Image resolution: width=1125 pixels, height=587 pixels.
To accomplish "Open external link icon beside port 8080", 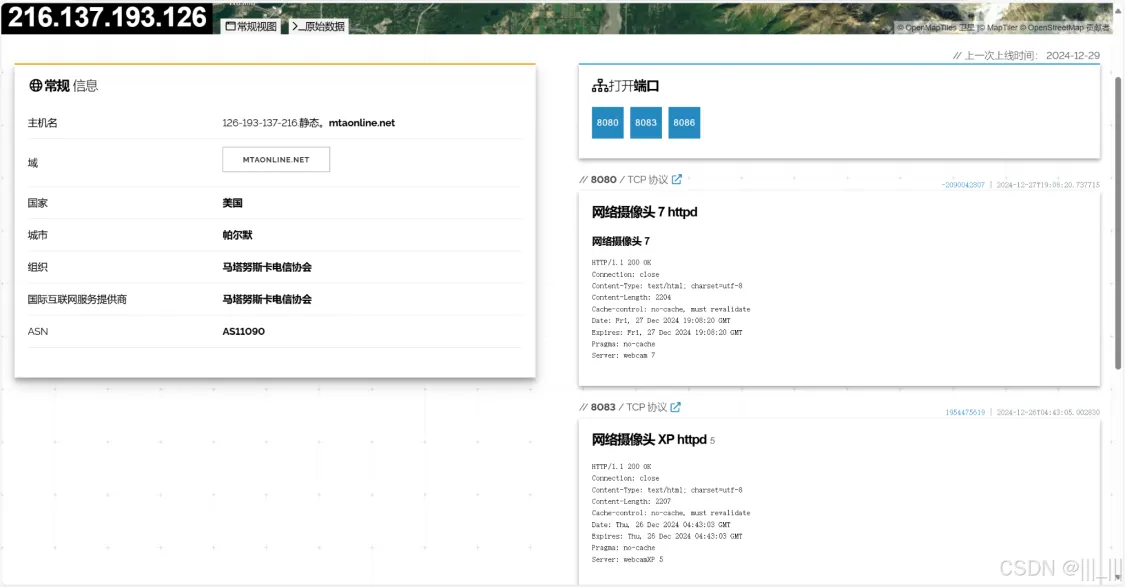I will pos(677,180).
